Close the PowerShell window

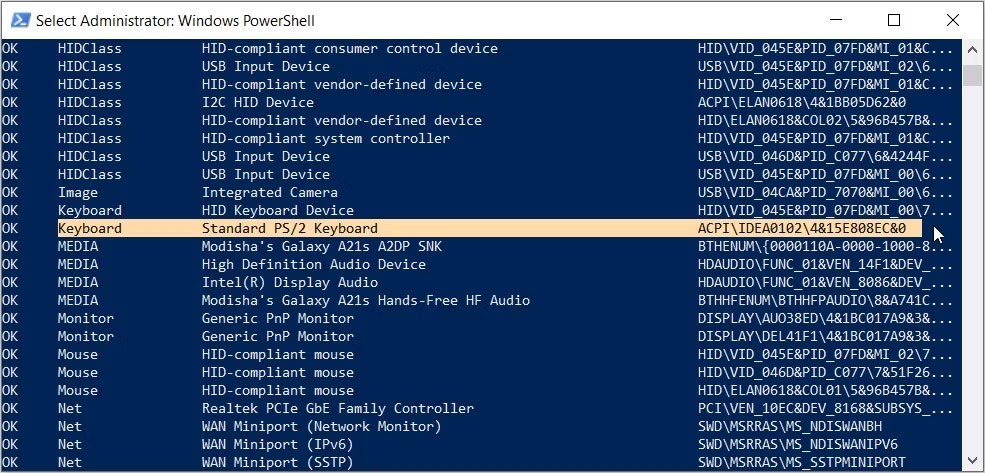(x=951, y=20)
